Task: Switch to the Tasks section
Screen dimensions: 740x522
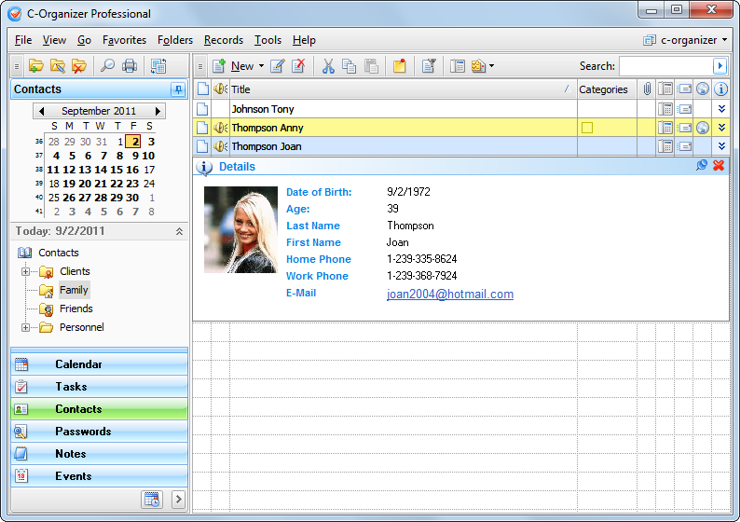Action: pos(99,387)
